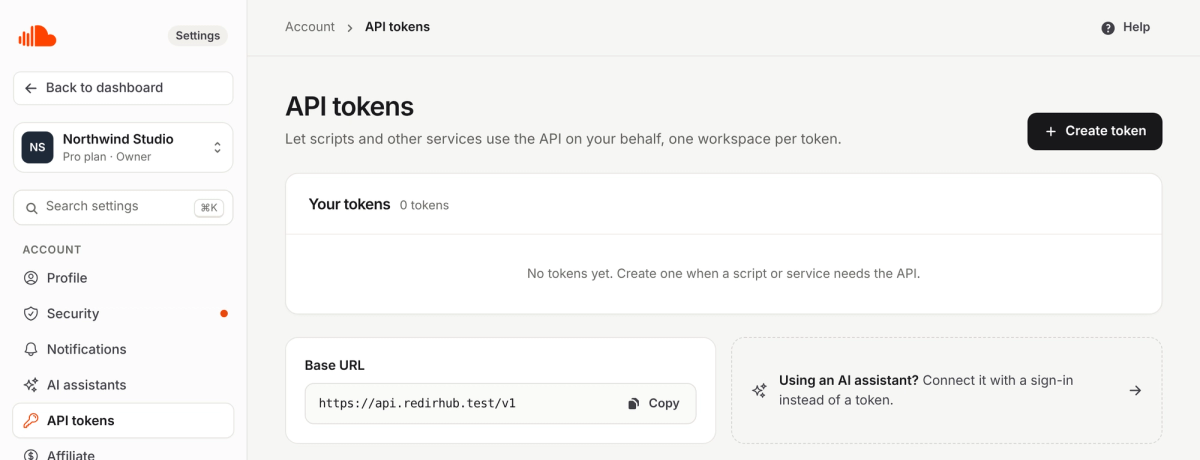The height and width of the screenshot is (460, 1200).
Task: Click the left arrow icon beside Back to dashboard
Action: 31,88
